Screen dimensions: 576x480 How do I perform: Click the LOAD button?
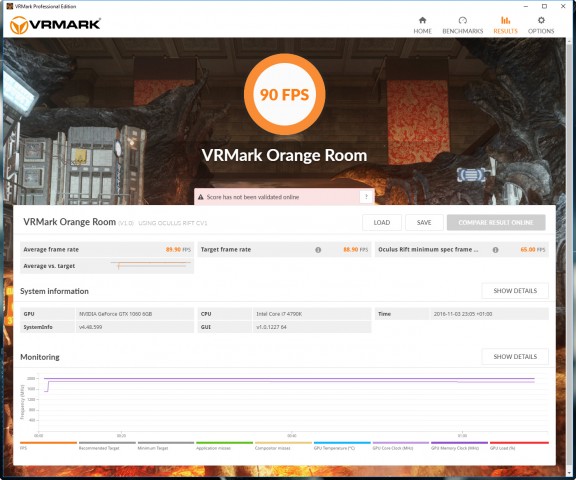click(x=382, y=223)
